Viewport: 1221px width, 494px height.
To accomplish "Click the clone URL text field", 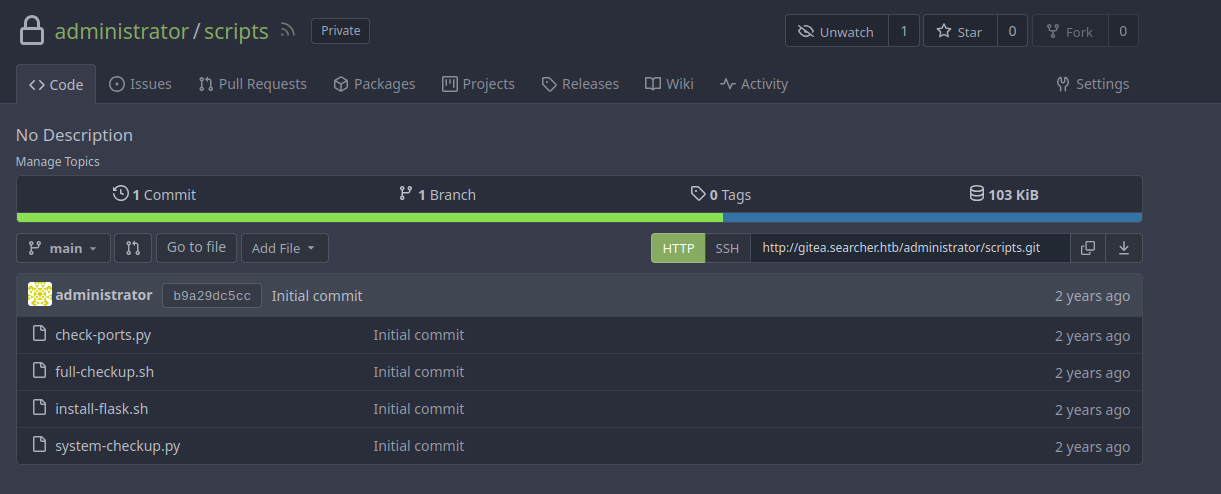I will coord(909,248).
